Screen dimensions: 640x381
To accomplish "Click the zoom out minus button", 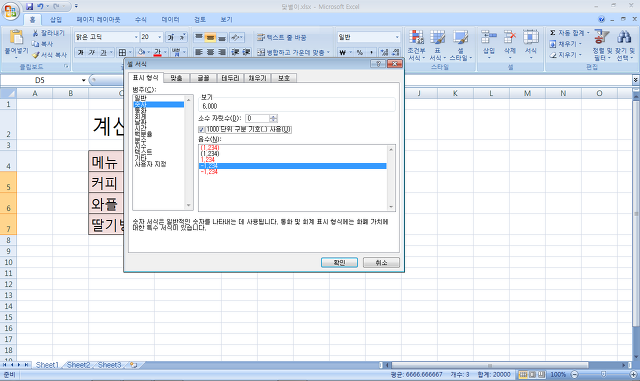I will pyautogui.click(x=575, y=374).
